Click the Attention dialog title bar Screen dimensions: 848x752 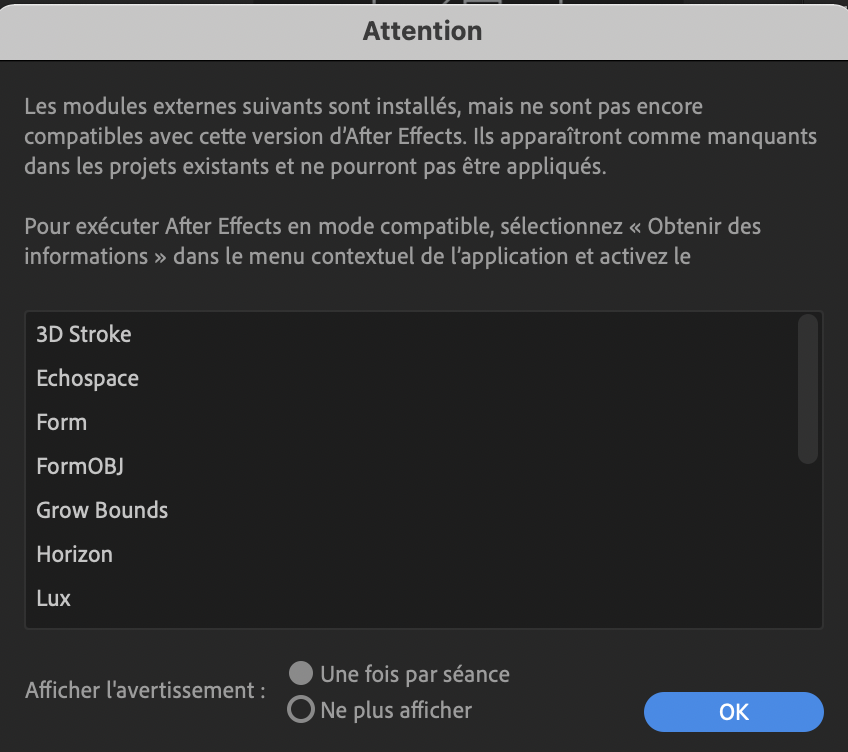click(x=423, y=31)
